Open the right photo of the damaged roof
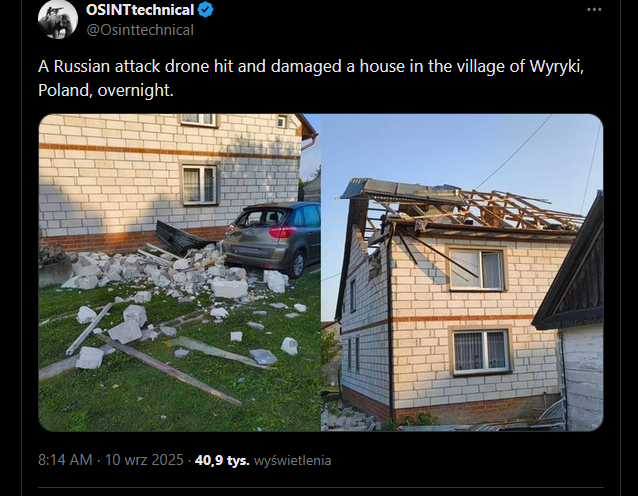This screenshot has width=638, height=496. tap(462, 272)
